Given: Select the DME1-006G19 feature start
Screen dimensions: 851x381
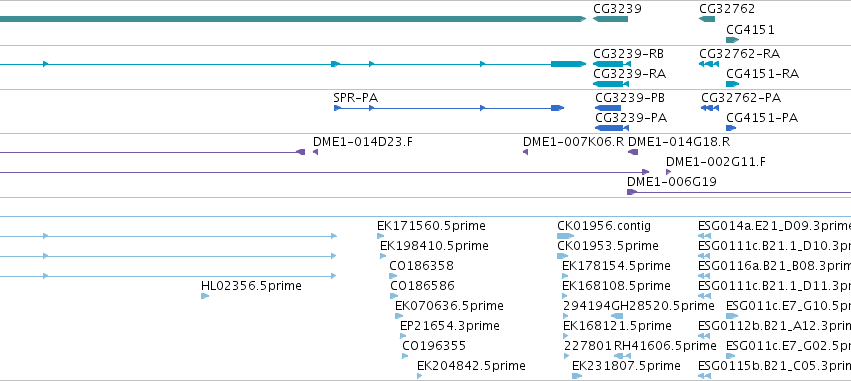Looking at the screenshot, I should [632, 192].
